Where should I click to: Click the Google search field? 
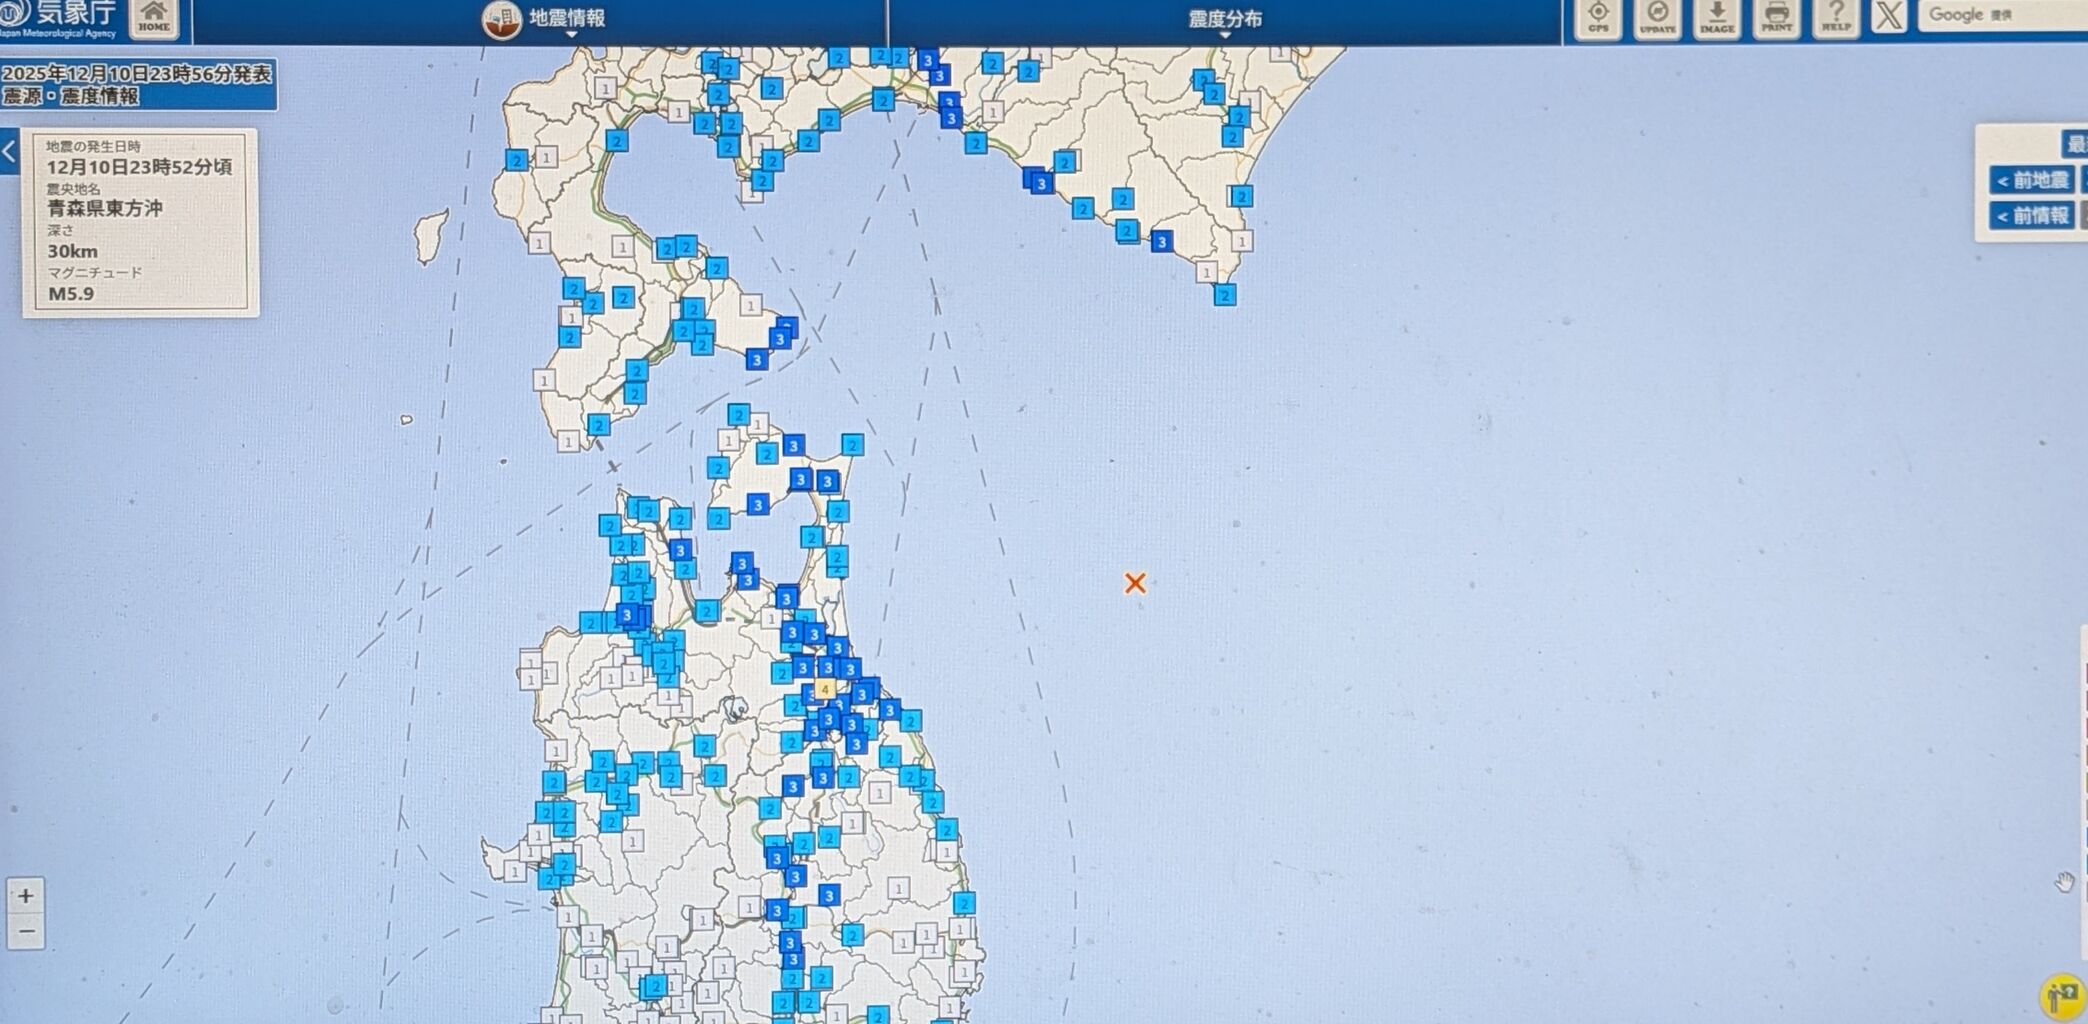(x=2003, y=15)
